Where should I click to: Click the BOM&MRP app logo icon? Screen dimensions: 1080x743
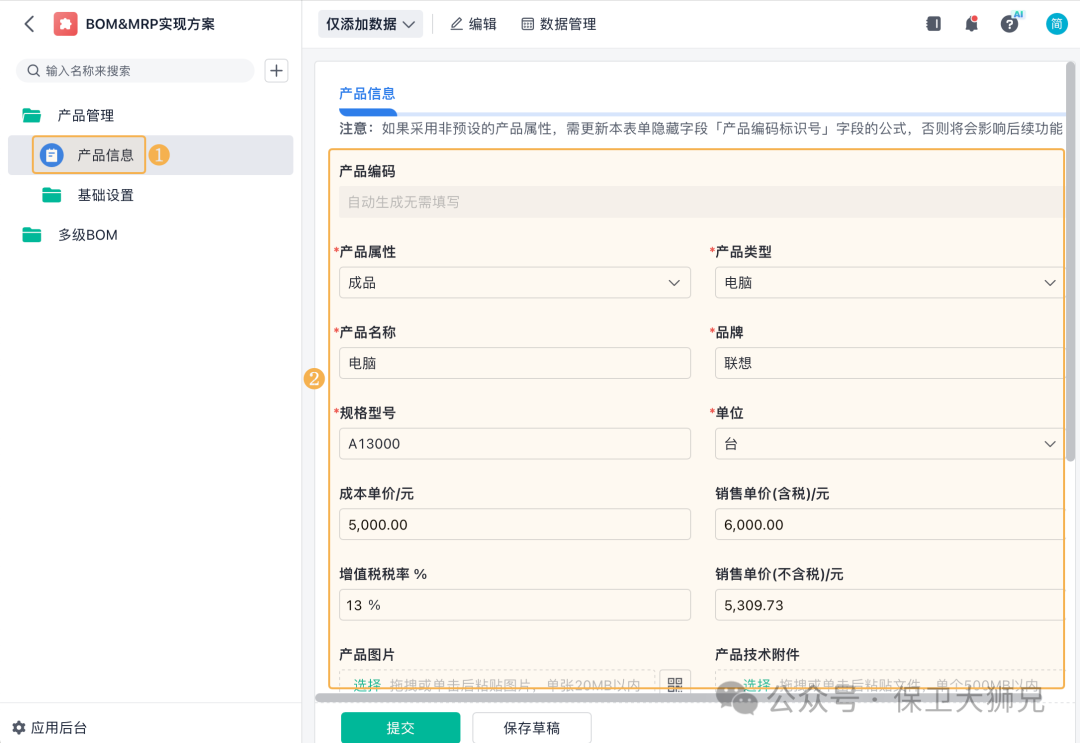66,24
